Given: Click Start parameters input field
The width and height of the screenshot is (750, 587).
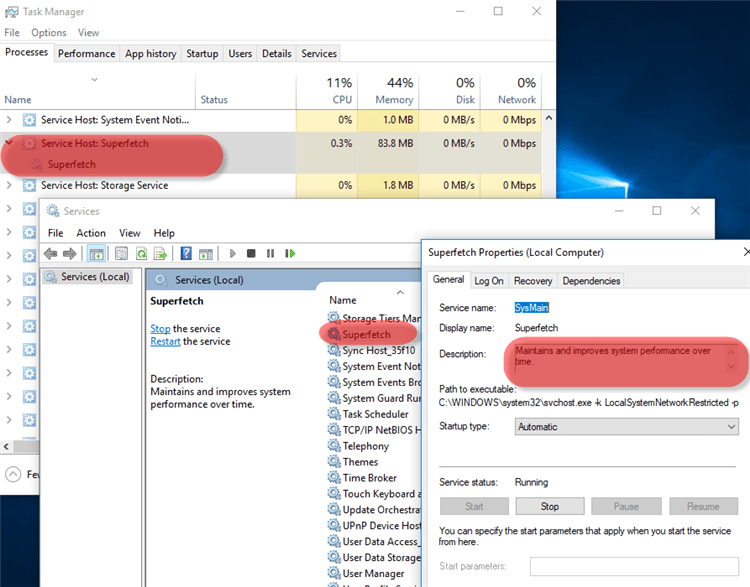Looking at the screenshot, I should (x=634, y=566).
